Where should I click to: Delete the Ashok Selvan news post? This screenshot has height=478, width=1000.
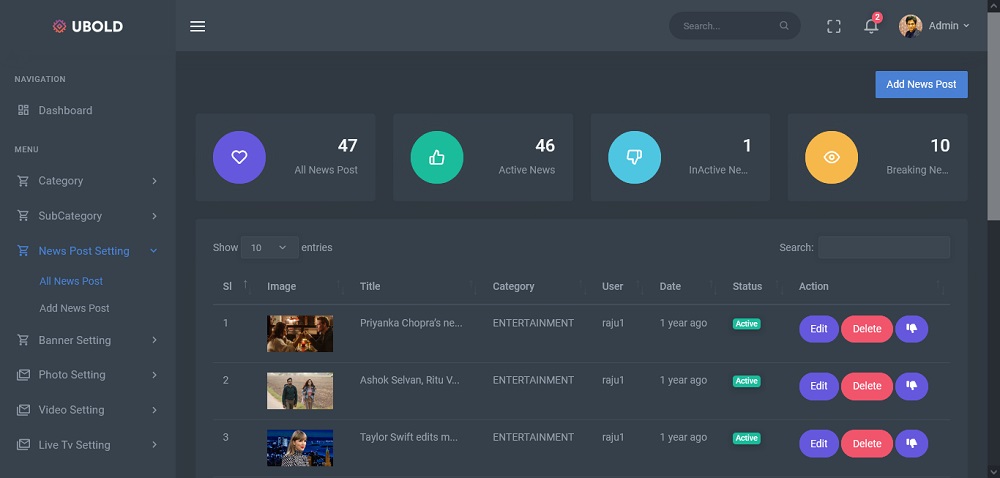[867, 386]
